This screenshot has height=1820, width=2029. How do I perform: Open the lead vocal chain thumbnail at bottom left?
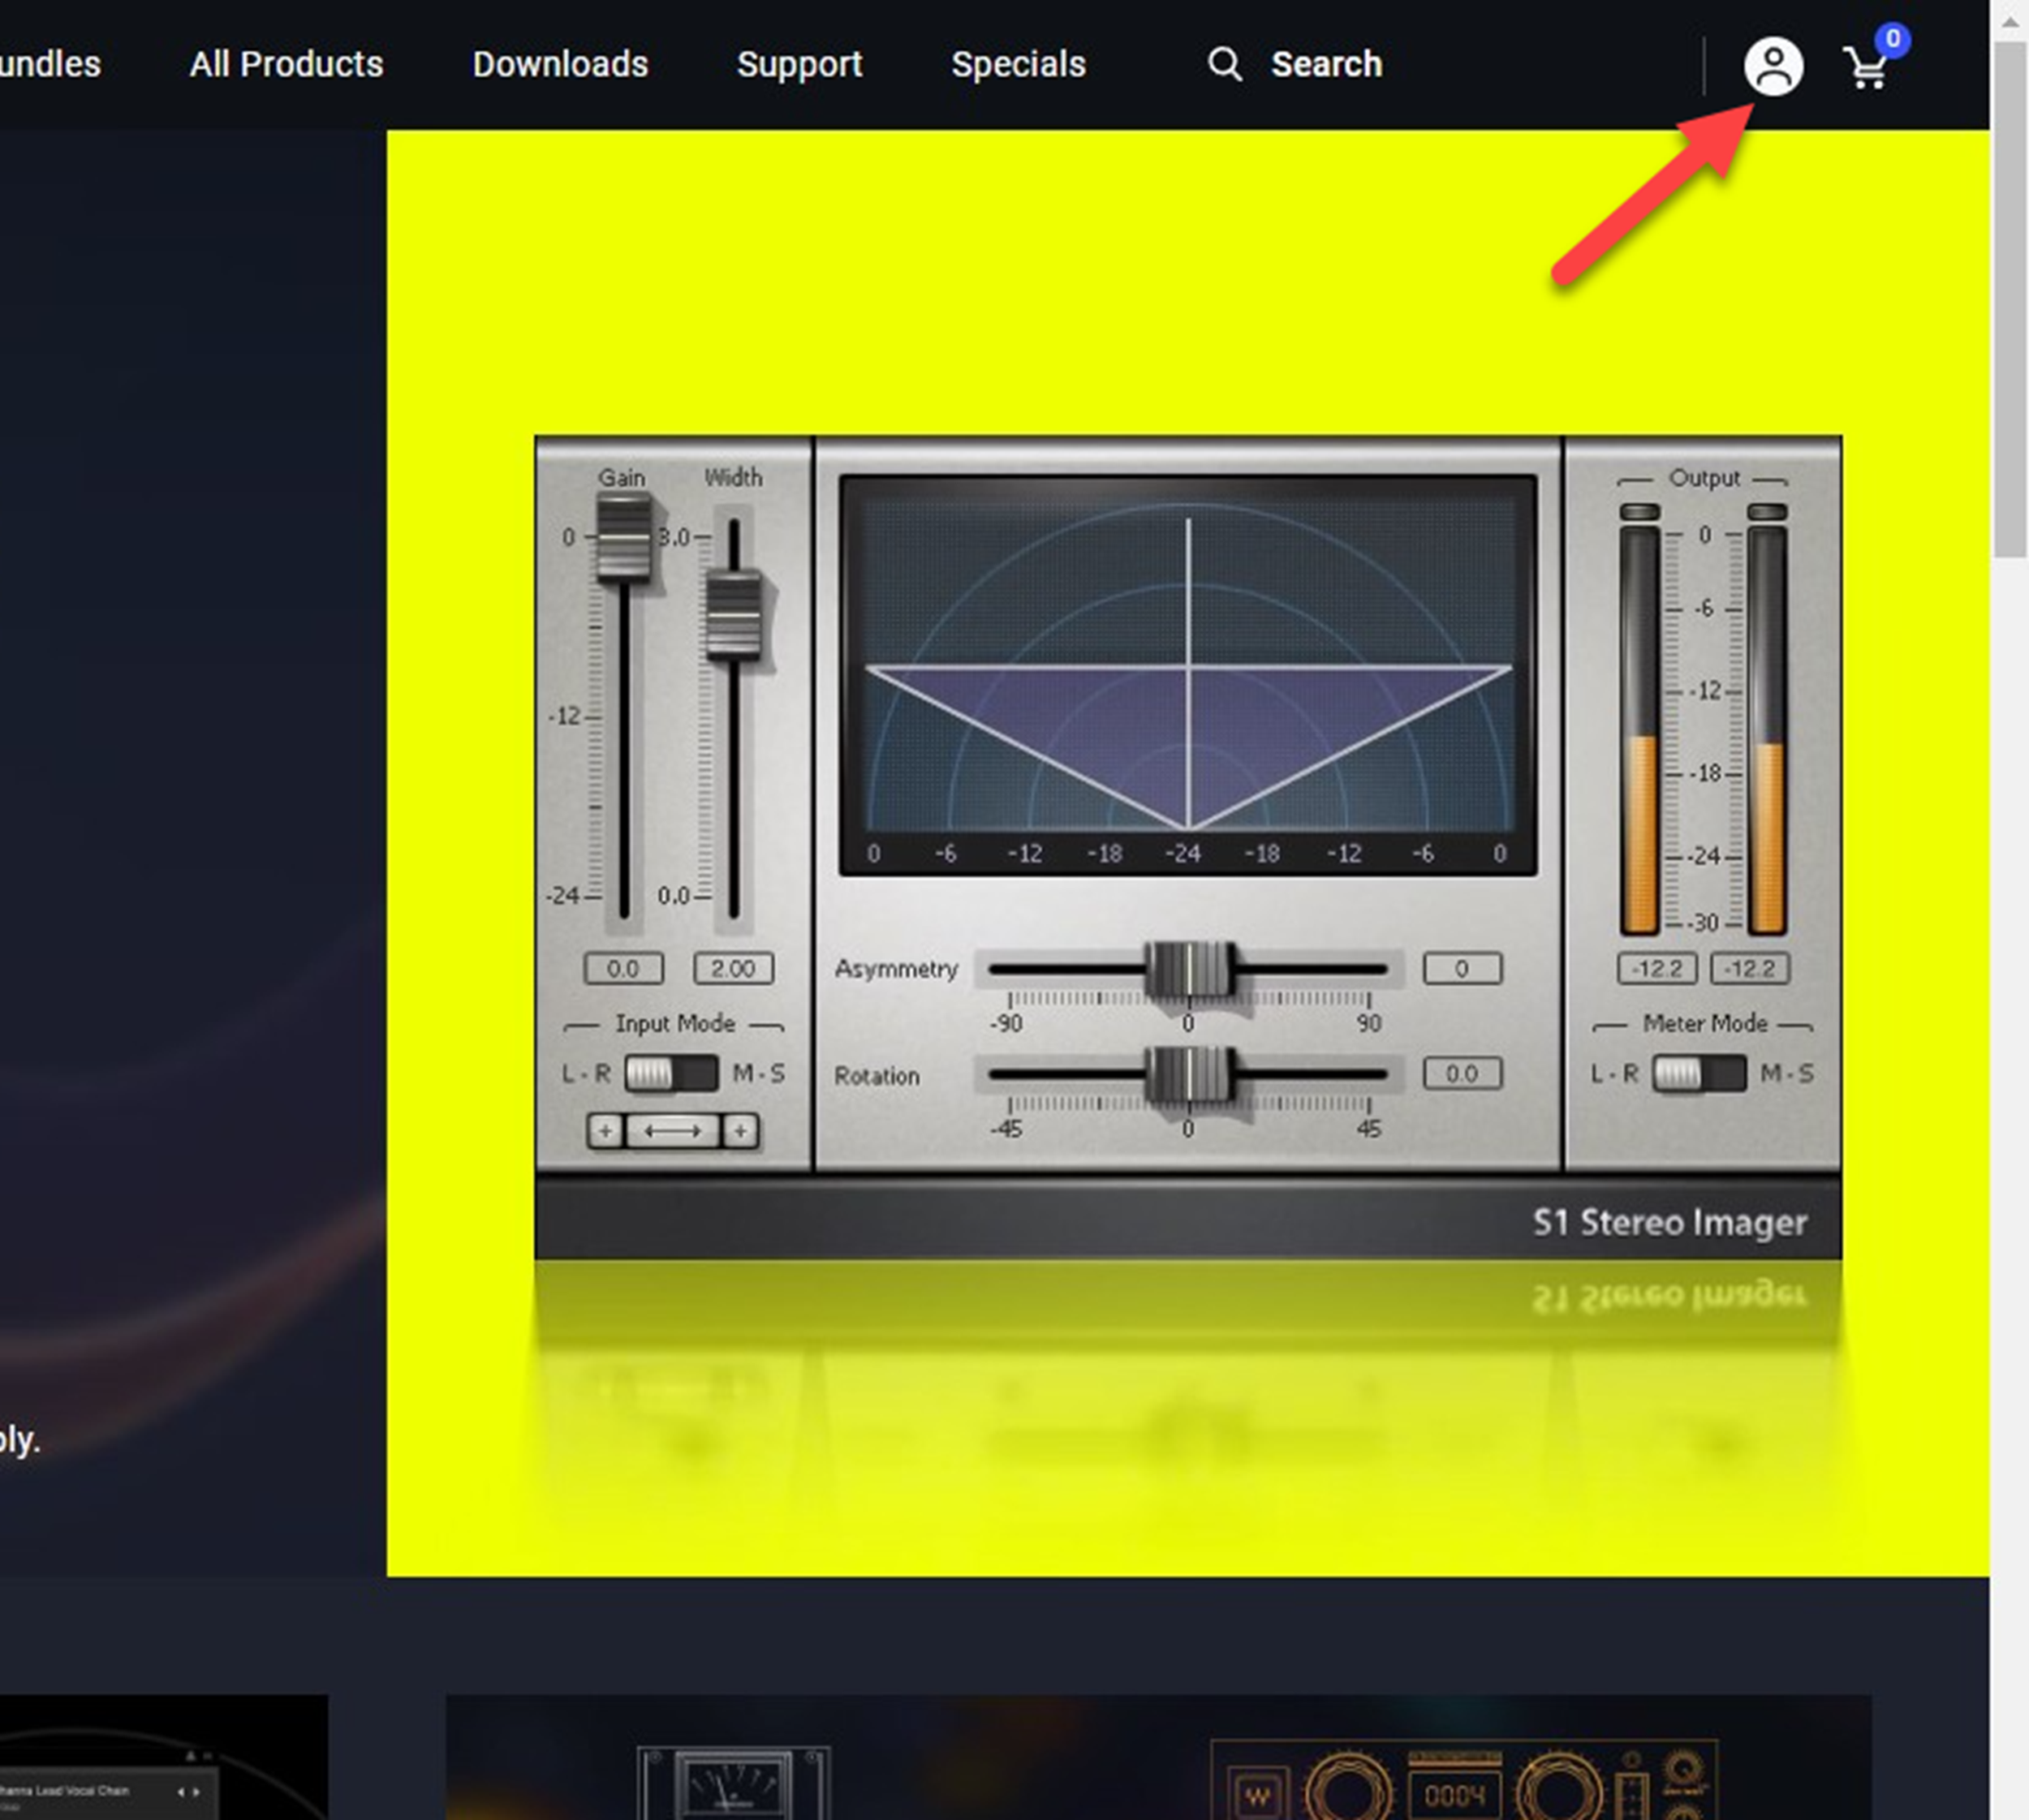164,1757
